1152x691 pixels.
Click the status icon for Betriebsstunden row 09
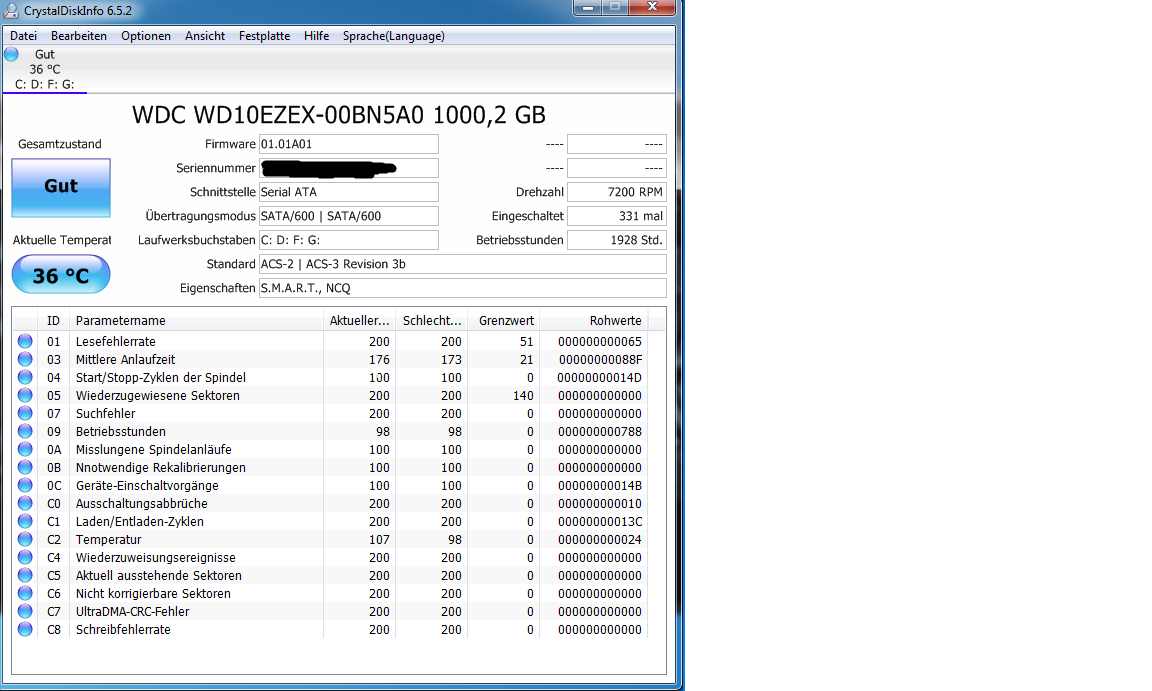(25, 431)
